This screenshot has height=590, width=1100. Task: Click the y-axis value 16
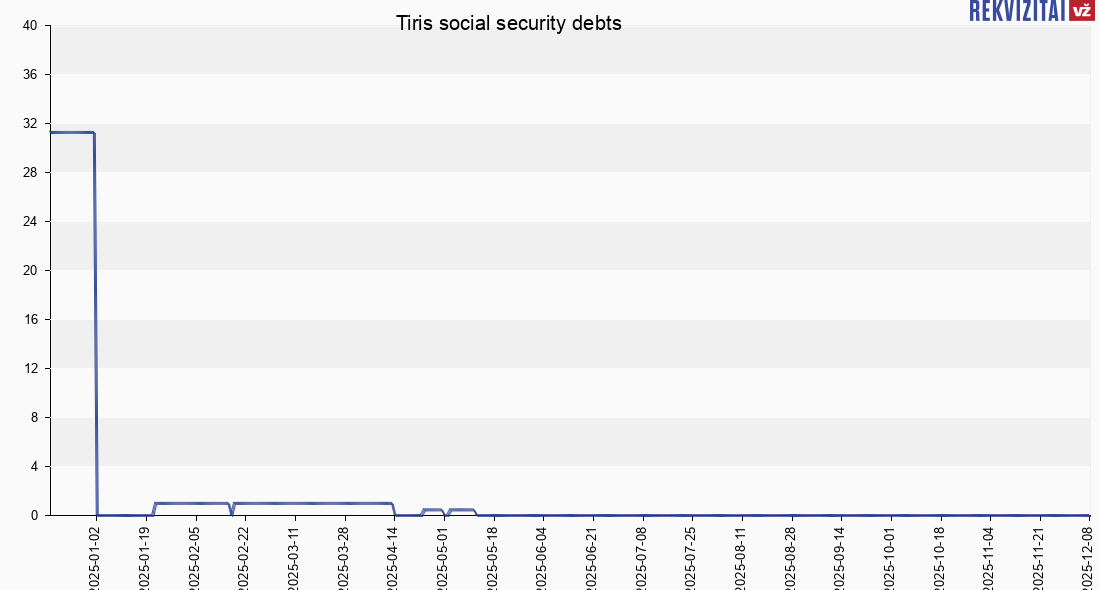(30, 320)
